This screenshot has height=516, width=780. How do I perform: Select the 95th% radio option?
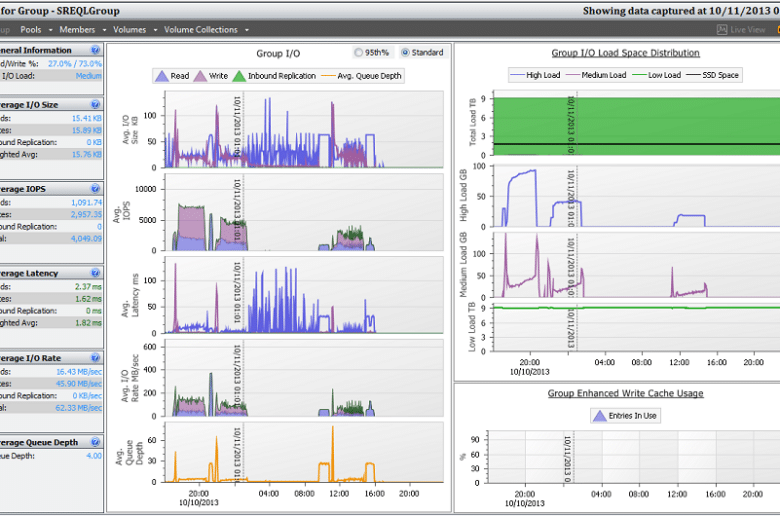click(x=358, y=52)
